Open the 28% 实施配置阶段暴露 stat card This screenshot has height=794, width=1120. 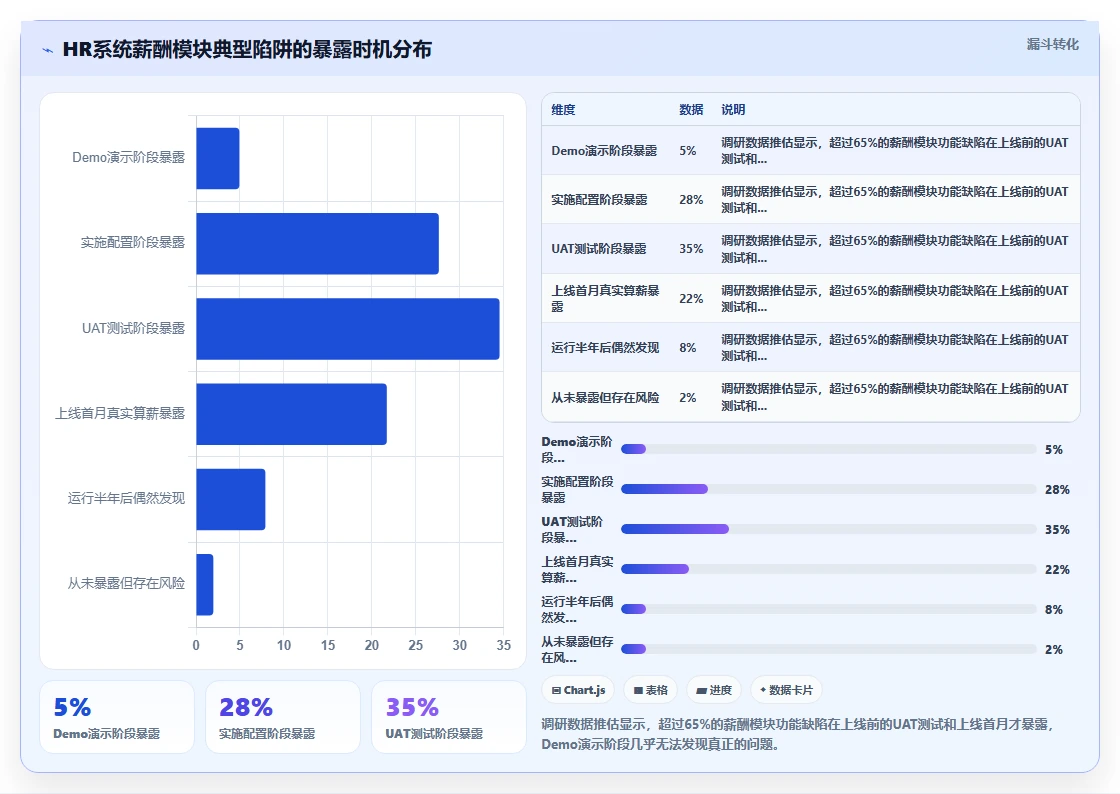(283, 717)
